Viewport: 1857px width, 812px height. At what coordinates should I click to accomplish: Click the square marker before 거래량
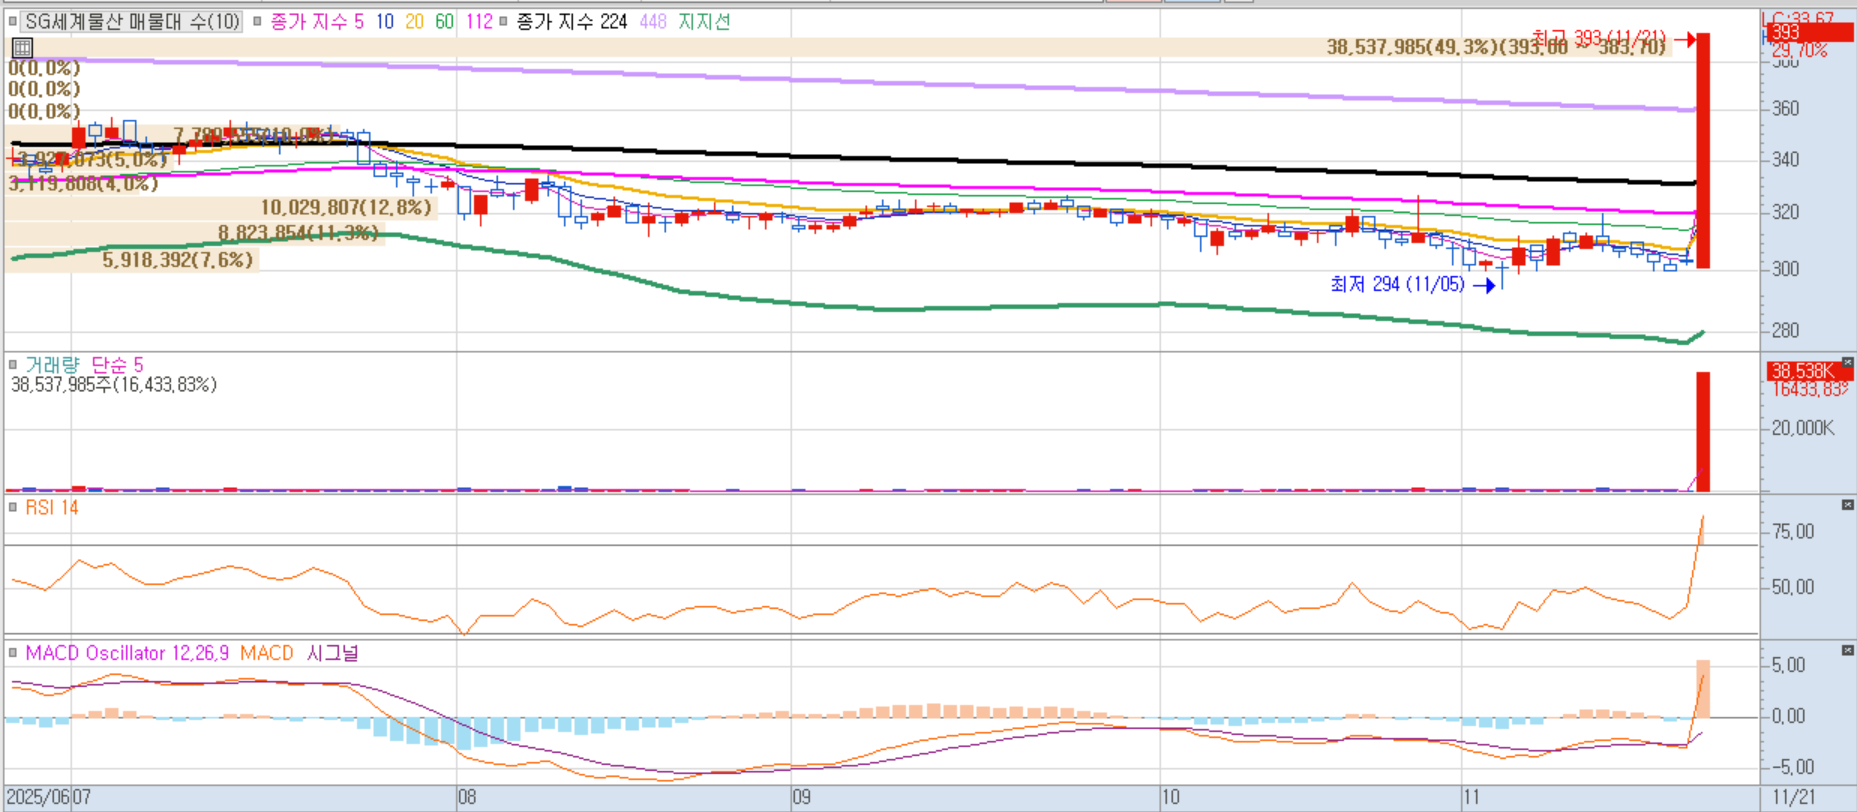[x=13, y=364]
